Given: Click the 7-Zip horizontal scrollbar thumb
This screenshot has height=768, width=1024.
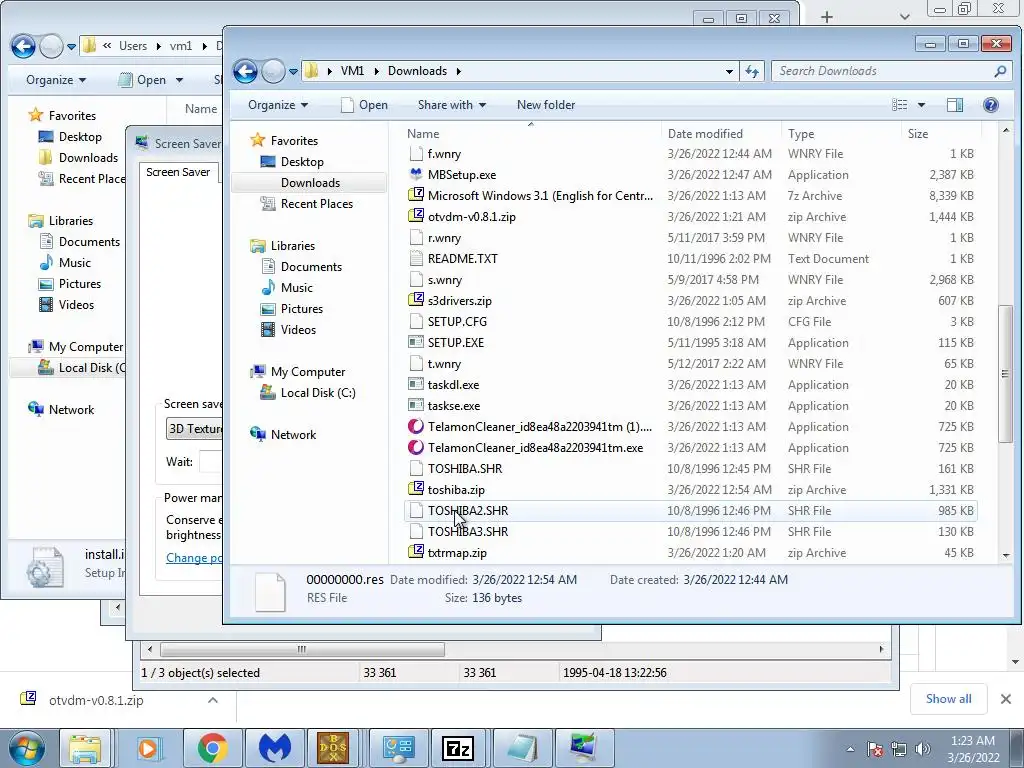Looking at the screenshot, I should 302,649.
